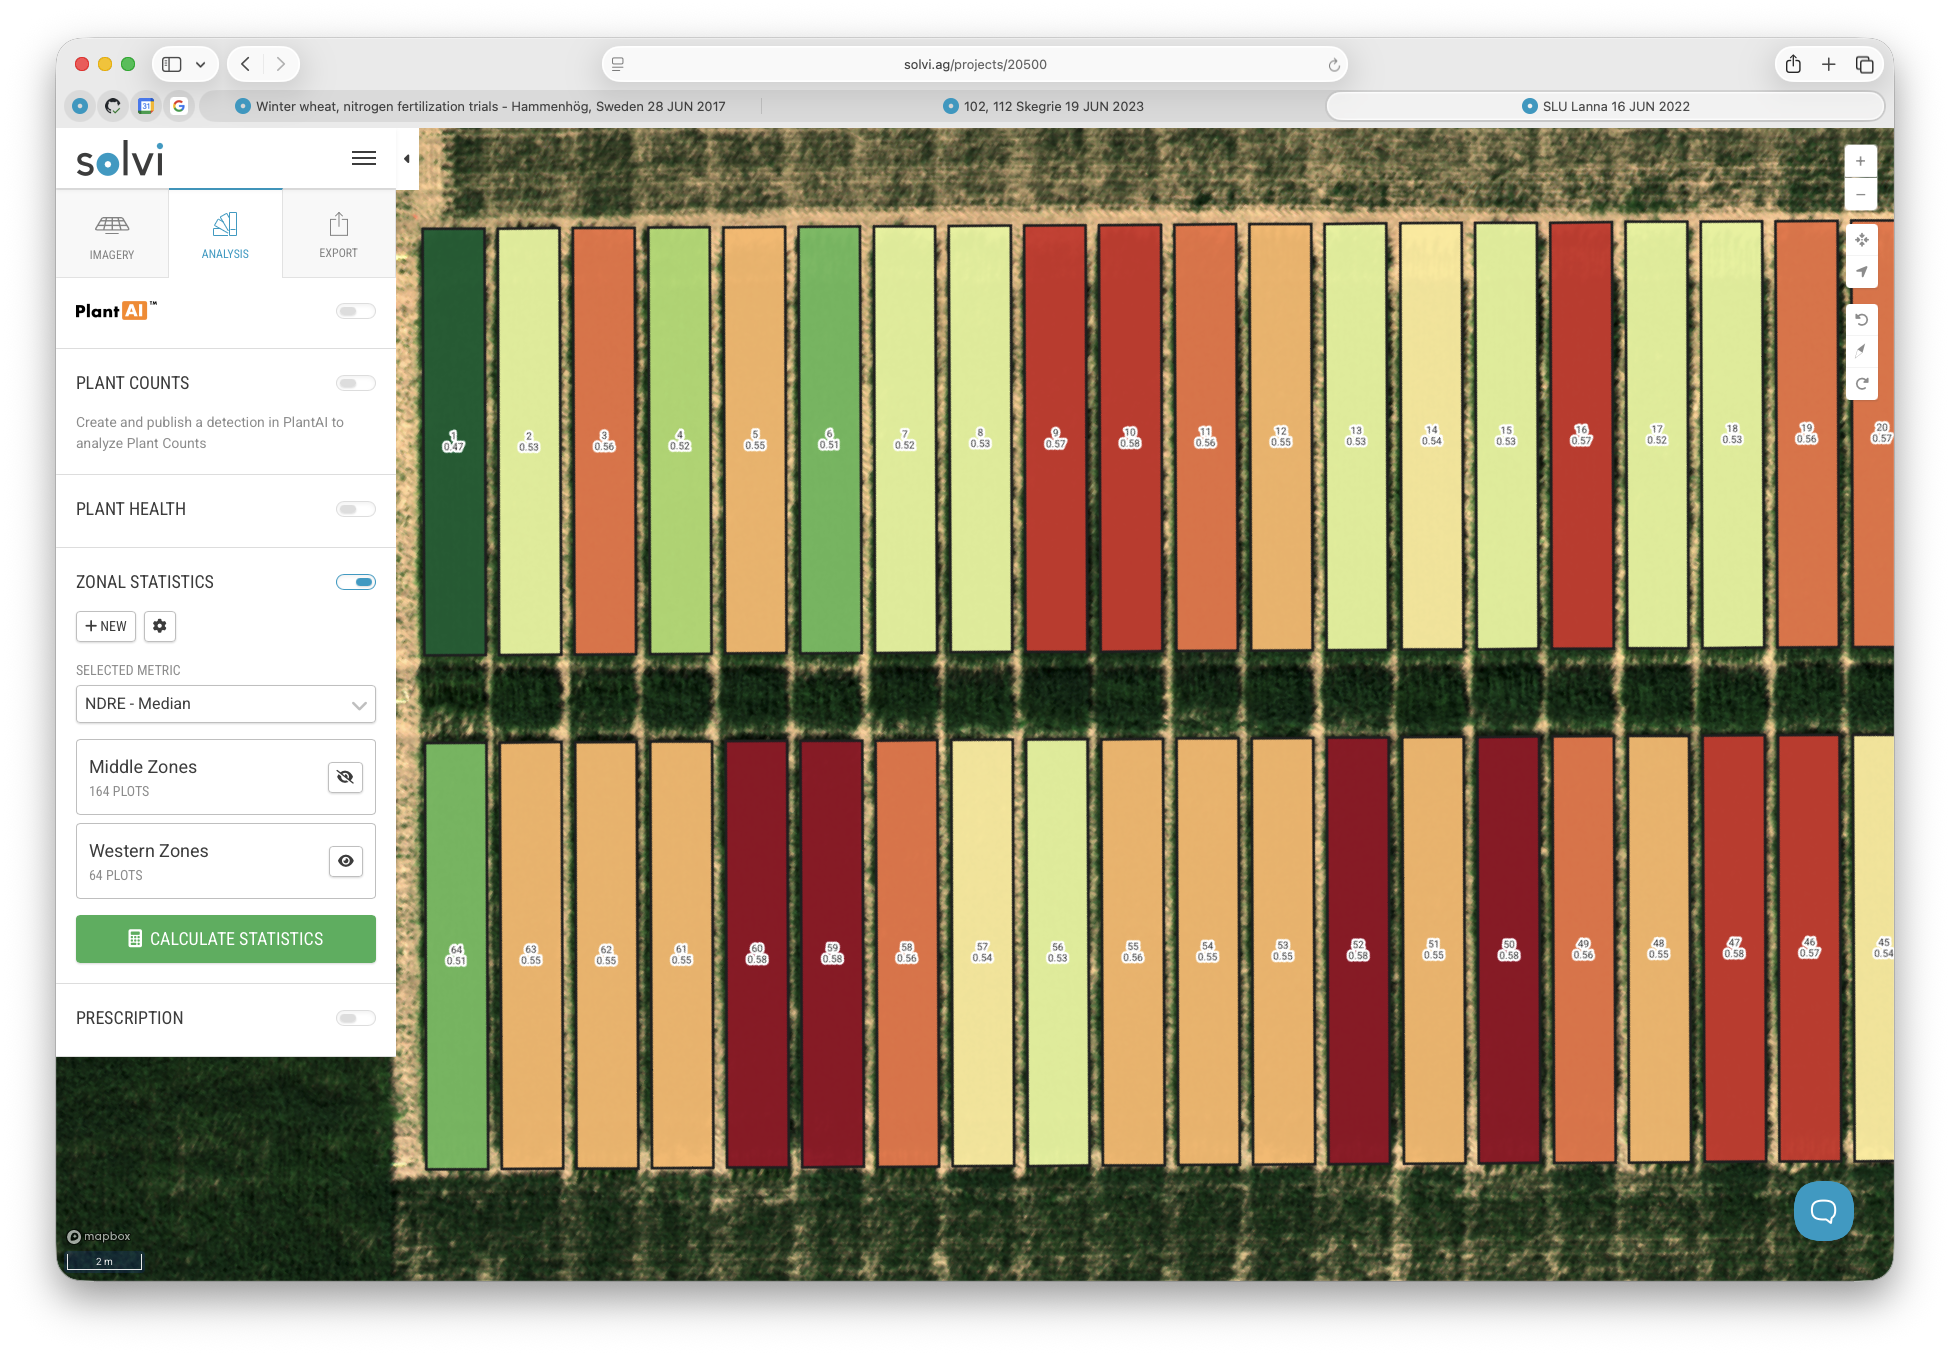
Task: Click the Calculate Statistics button
Action: click(225, 939)
